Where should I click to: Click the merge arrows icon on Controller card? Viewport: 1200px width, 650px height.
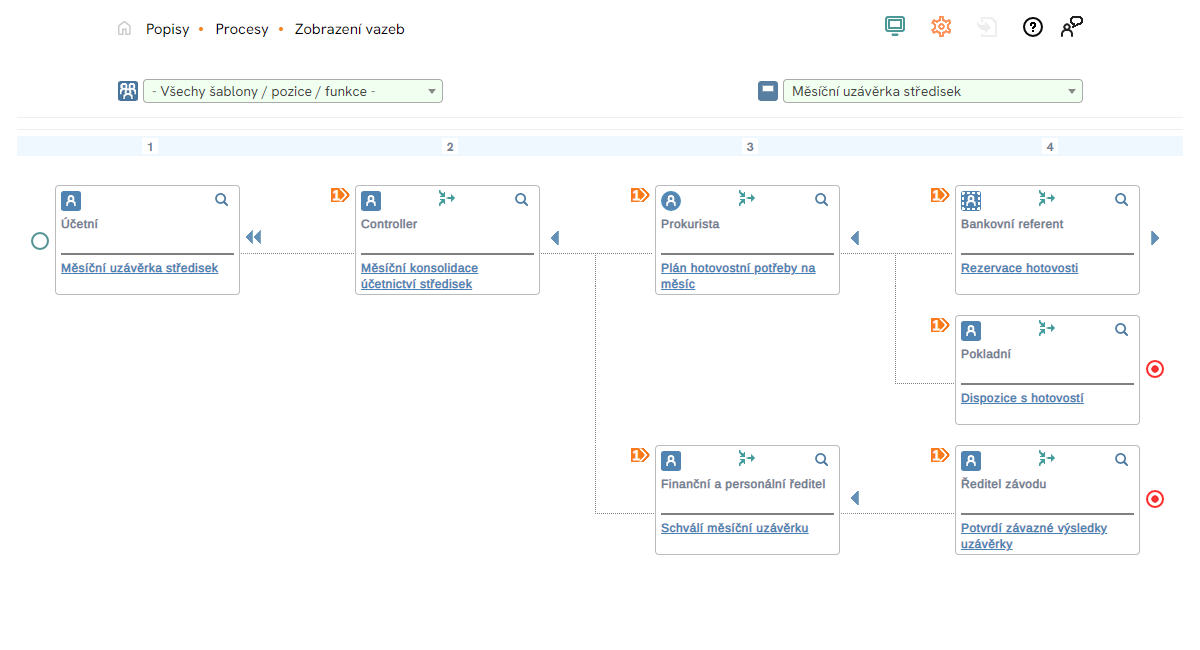pyautogui.click(x=447, y=199)
